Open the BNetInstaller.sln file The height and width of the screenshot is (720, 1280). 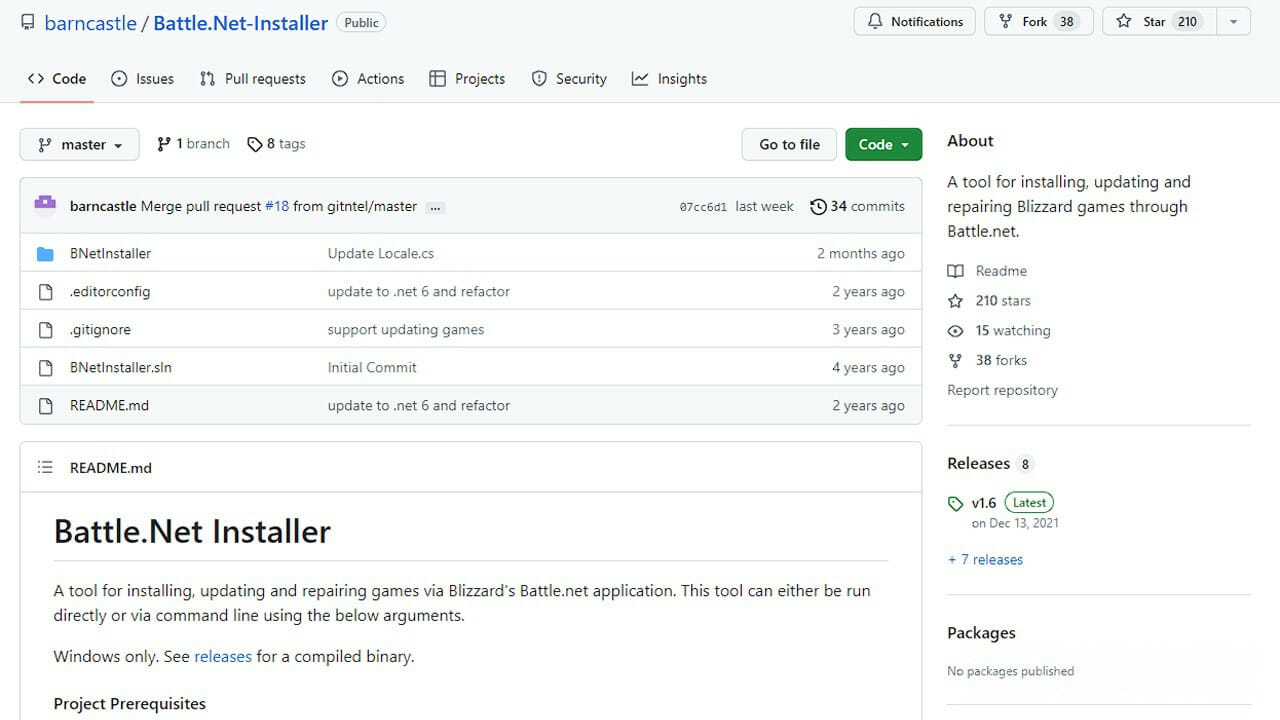point(121,368)
